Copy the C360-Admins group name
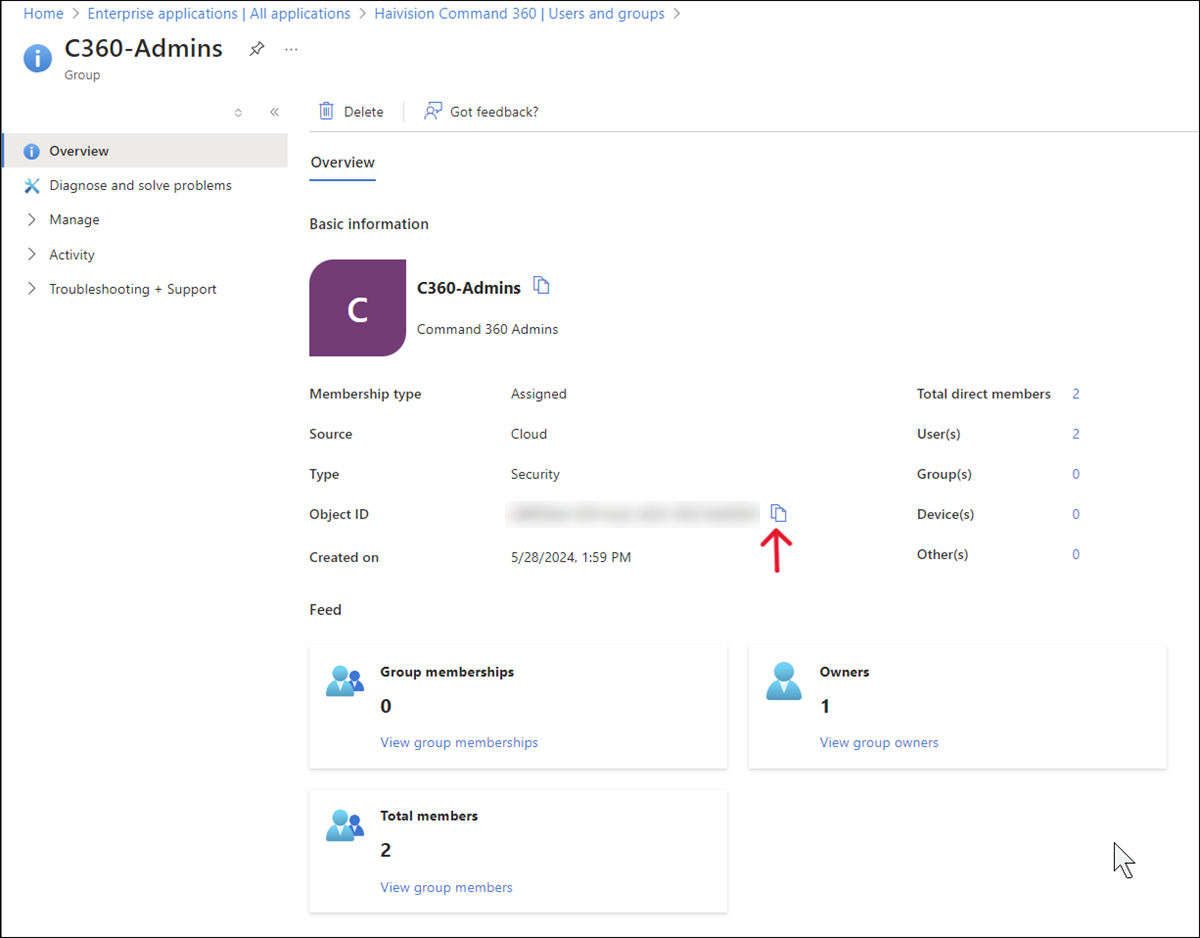 [x=541, y=286]
